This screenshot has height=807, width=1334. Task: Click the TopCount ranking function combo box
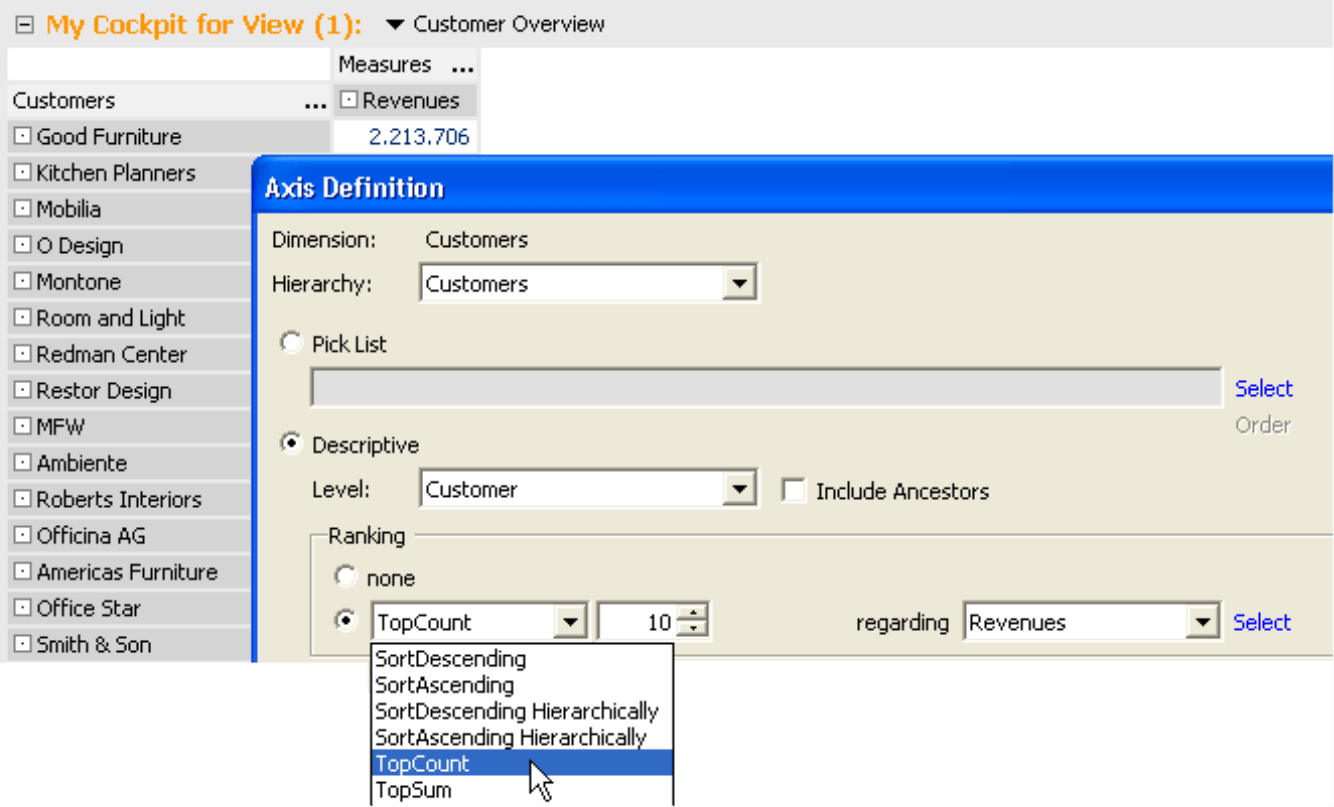click(479, 623)
